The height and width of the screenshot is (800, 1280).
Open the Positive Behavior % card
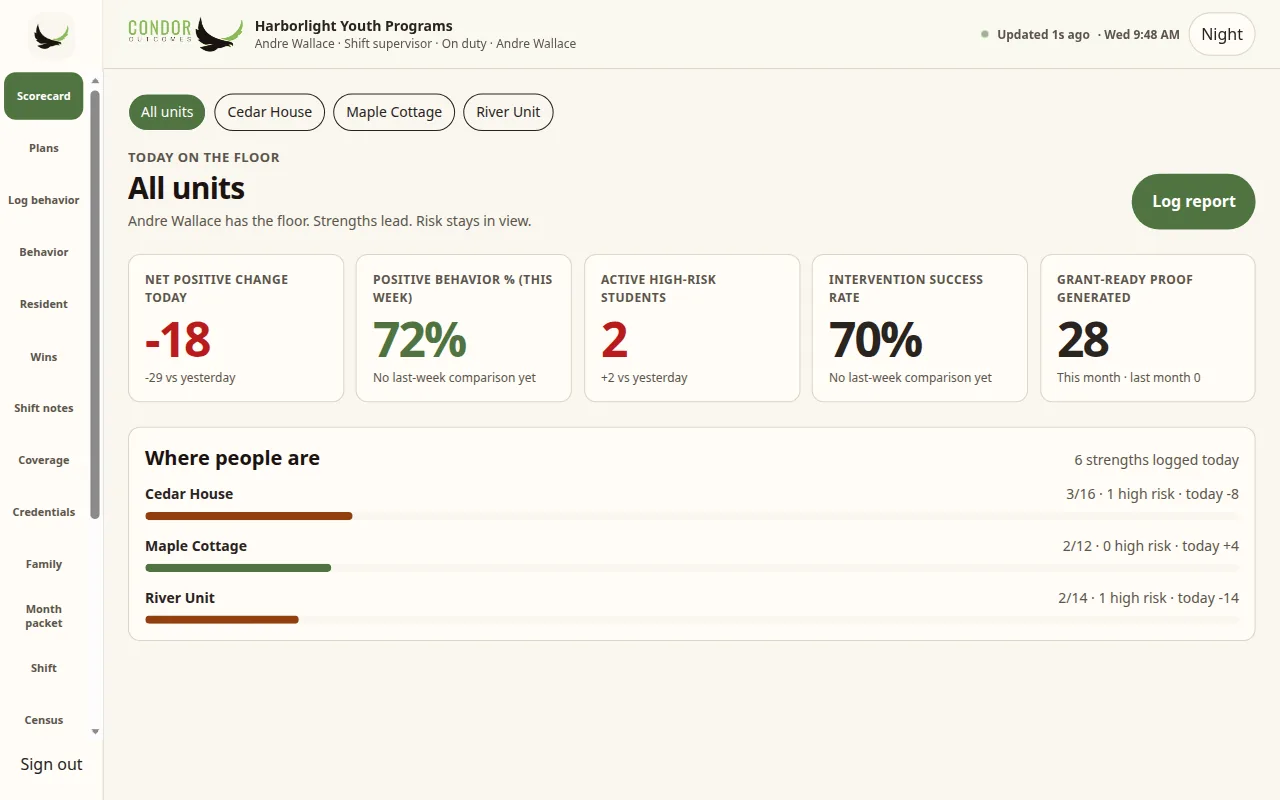464,328
